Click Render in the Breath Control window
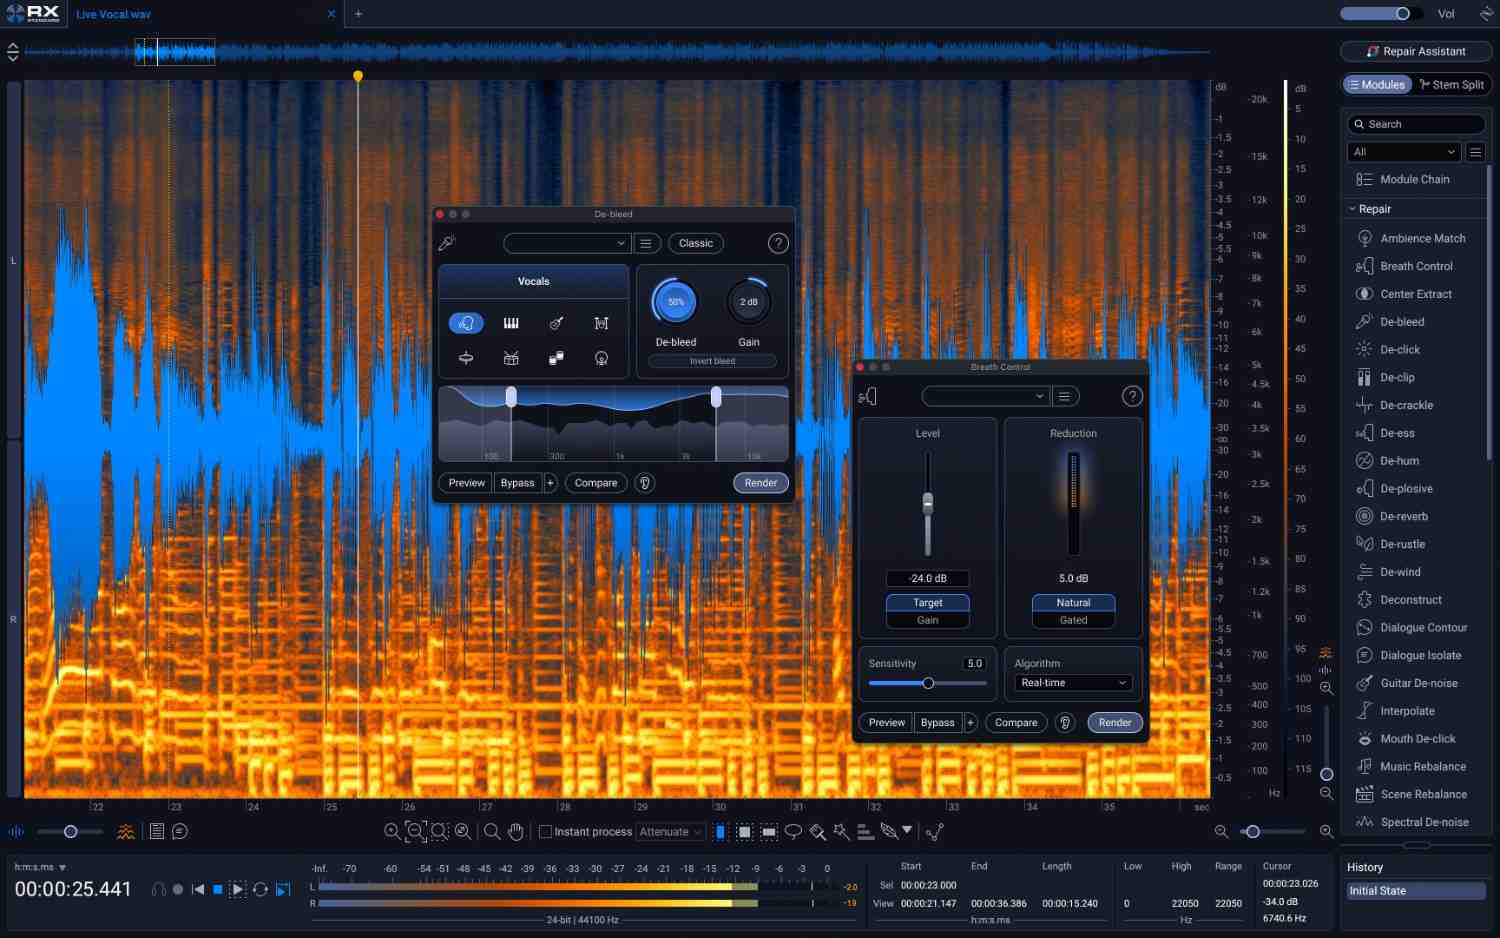This screenshot has width=1500, height=938. 1114,722
